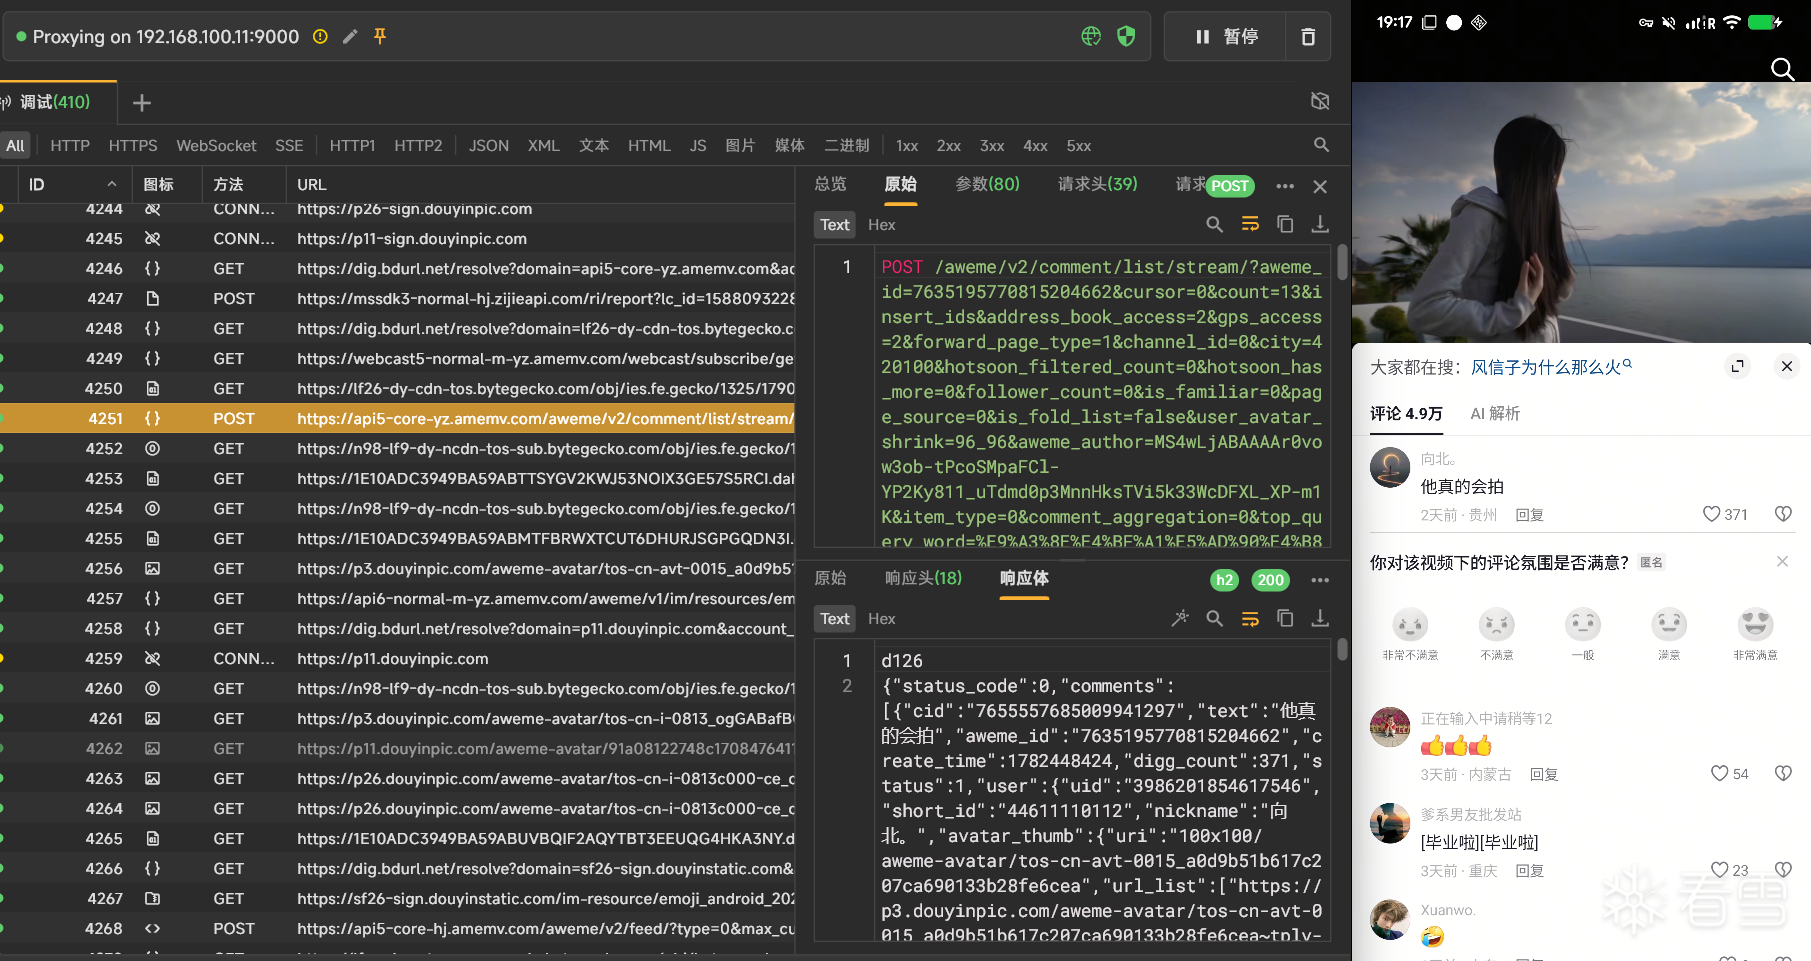
Task: Close the request detail panel
Action: (1320, 187)
